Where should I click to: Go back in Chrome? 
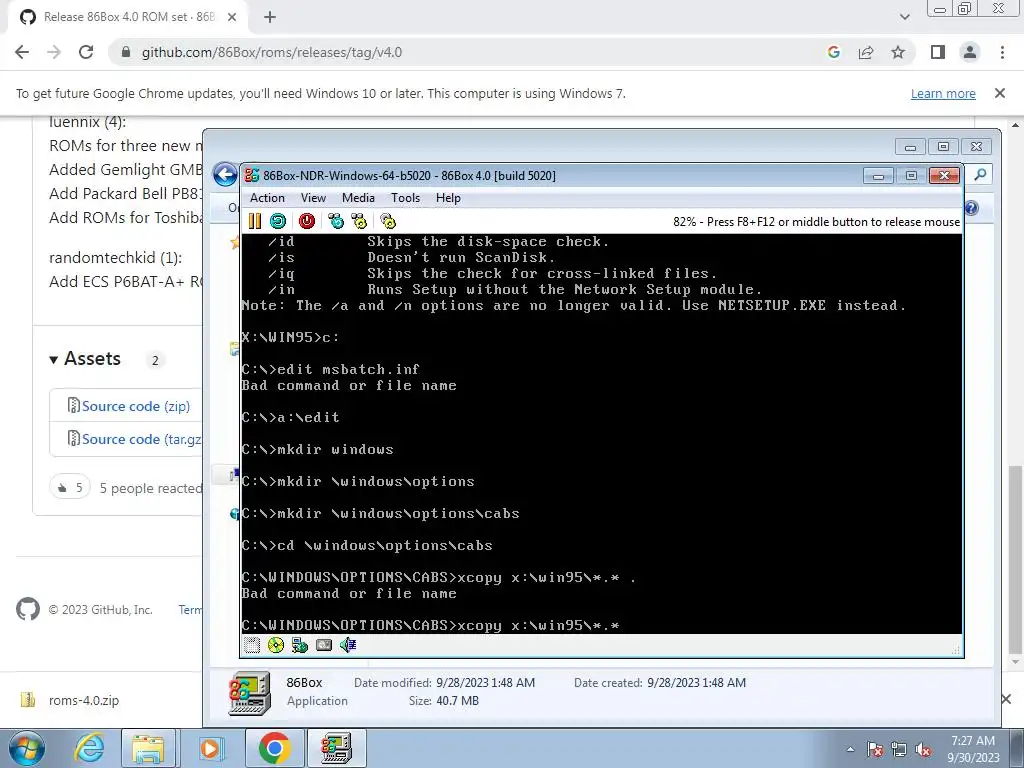click(x=22, y=52)
